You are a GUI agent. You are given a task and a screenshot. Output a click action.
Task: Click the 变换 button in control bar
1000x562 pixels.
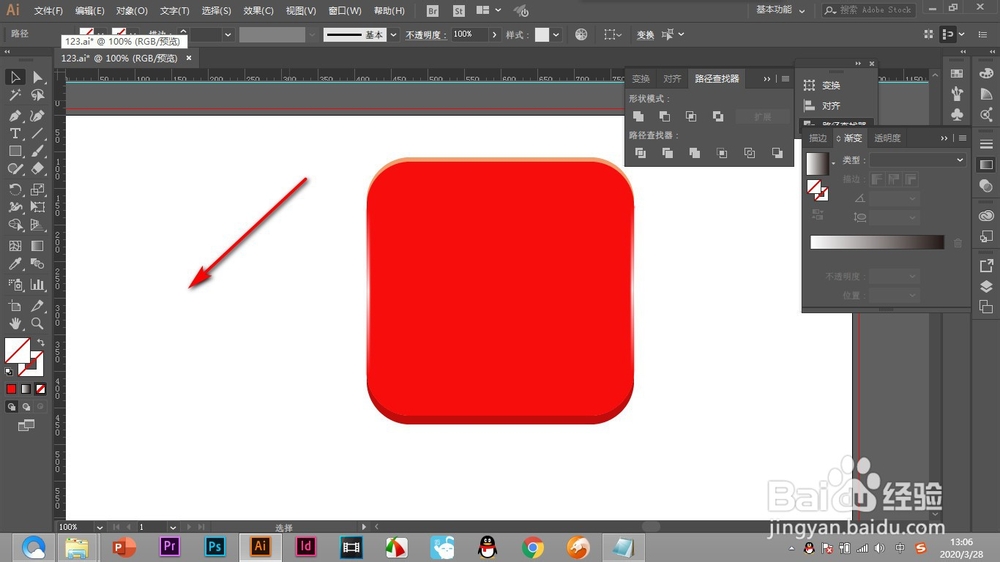click(645, 35)
